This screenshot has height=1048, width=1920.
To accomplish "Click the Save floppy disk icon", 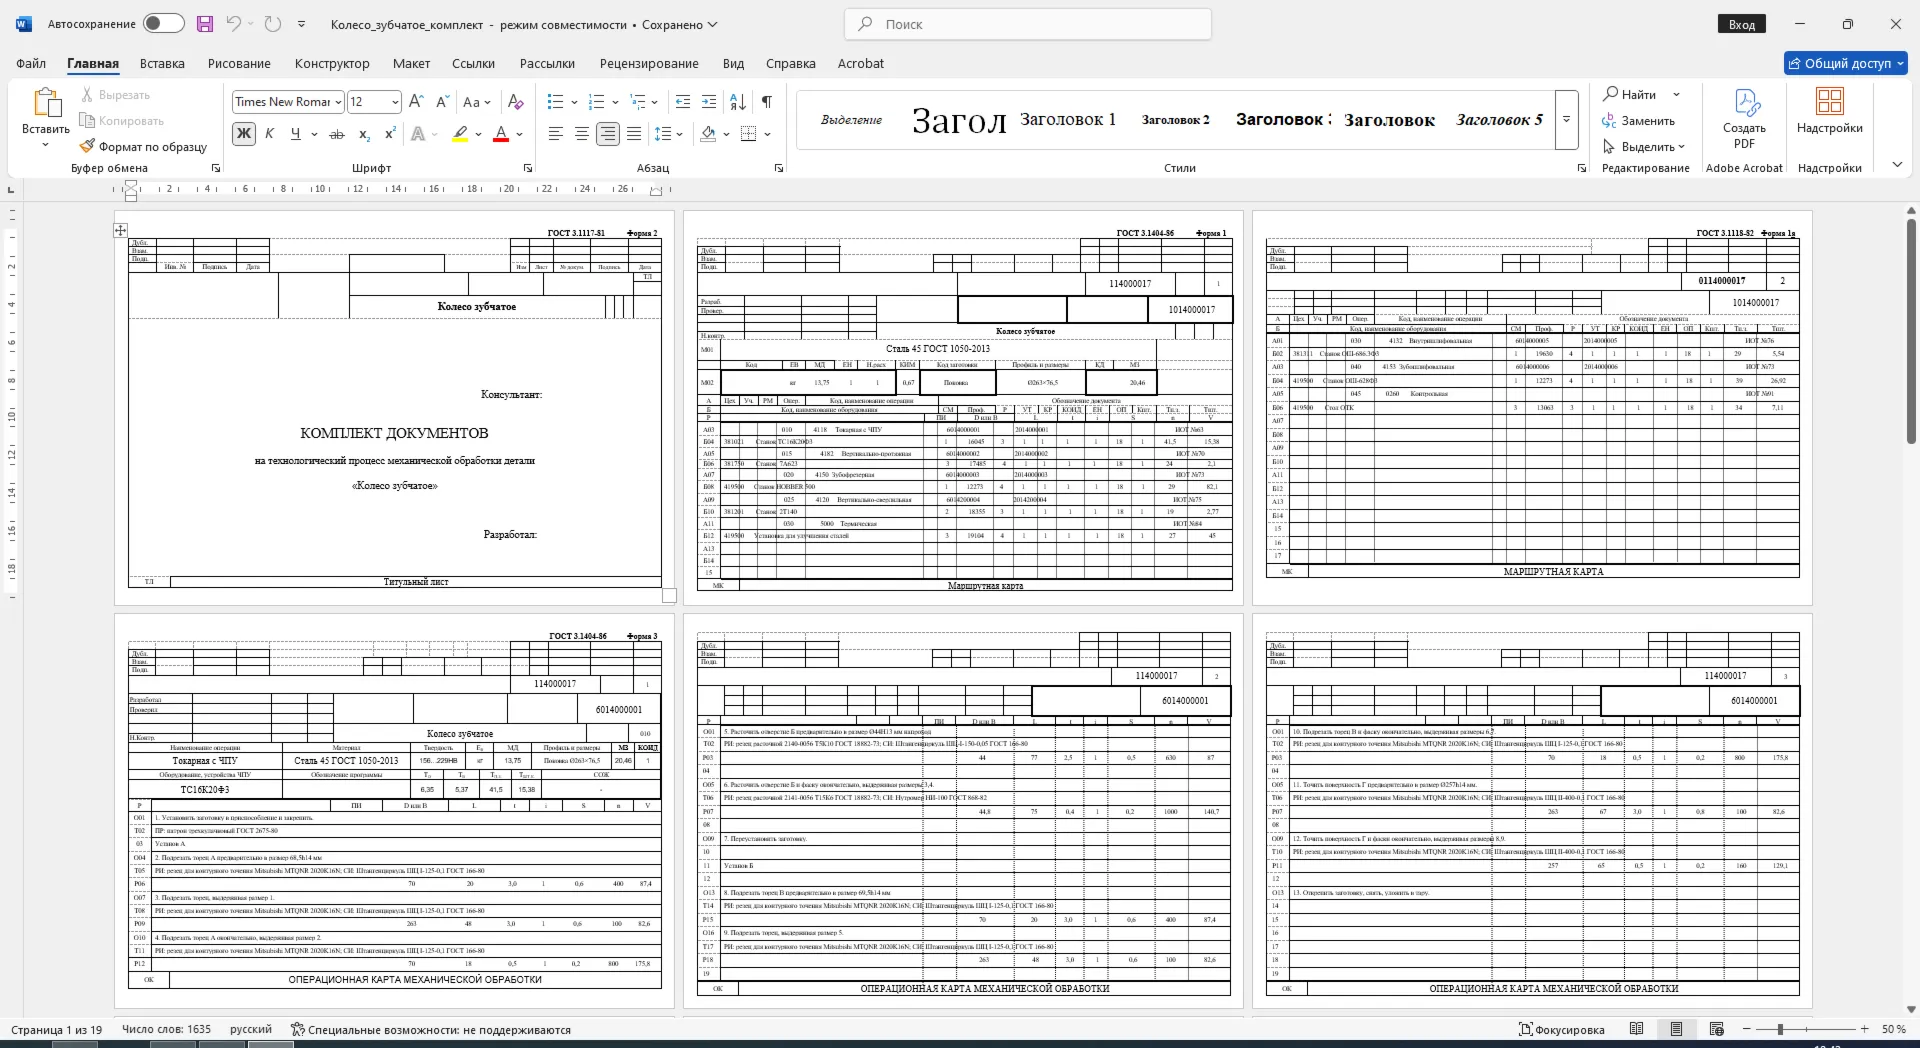I will coord(205,24).
